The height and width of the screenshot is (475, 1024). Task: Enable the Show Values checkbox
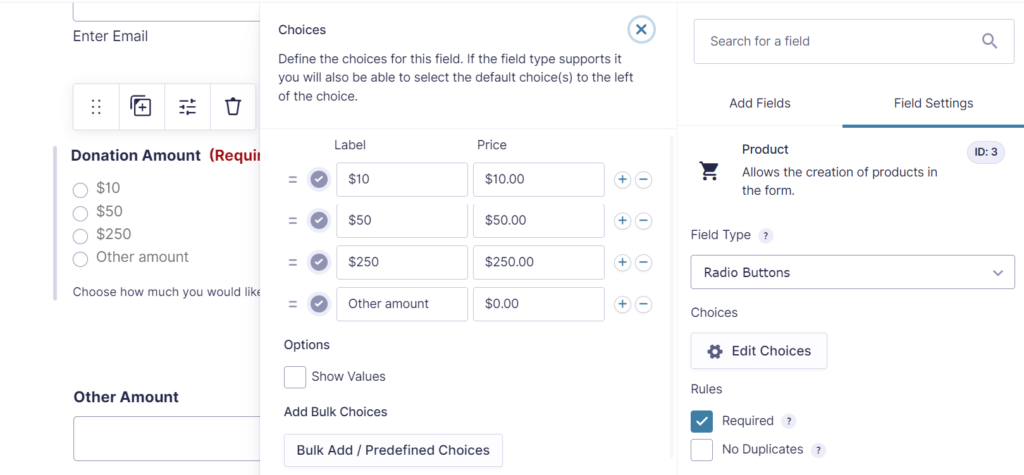(295, 377)
